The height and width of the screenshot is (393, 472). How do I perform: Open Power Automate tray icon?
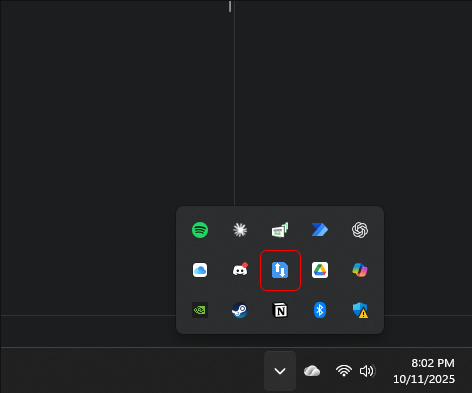320,230
